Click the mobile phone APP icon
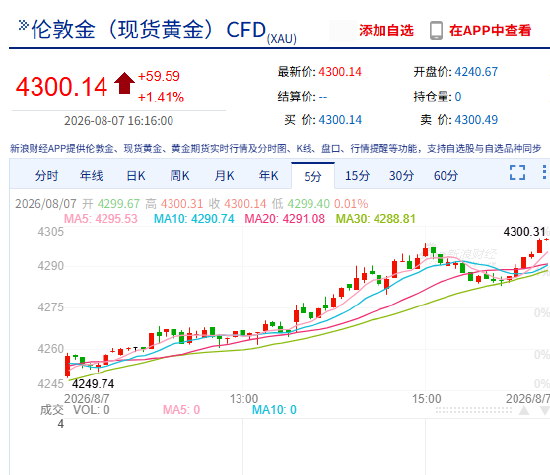Viewport: 550px width, 475px height. (x=436, y=31)
